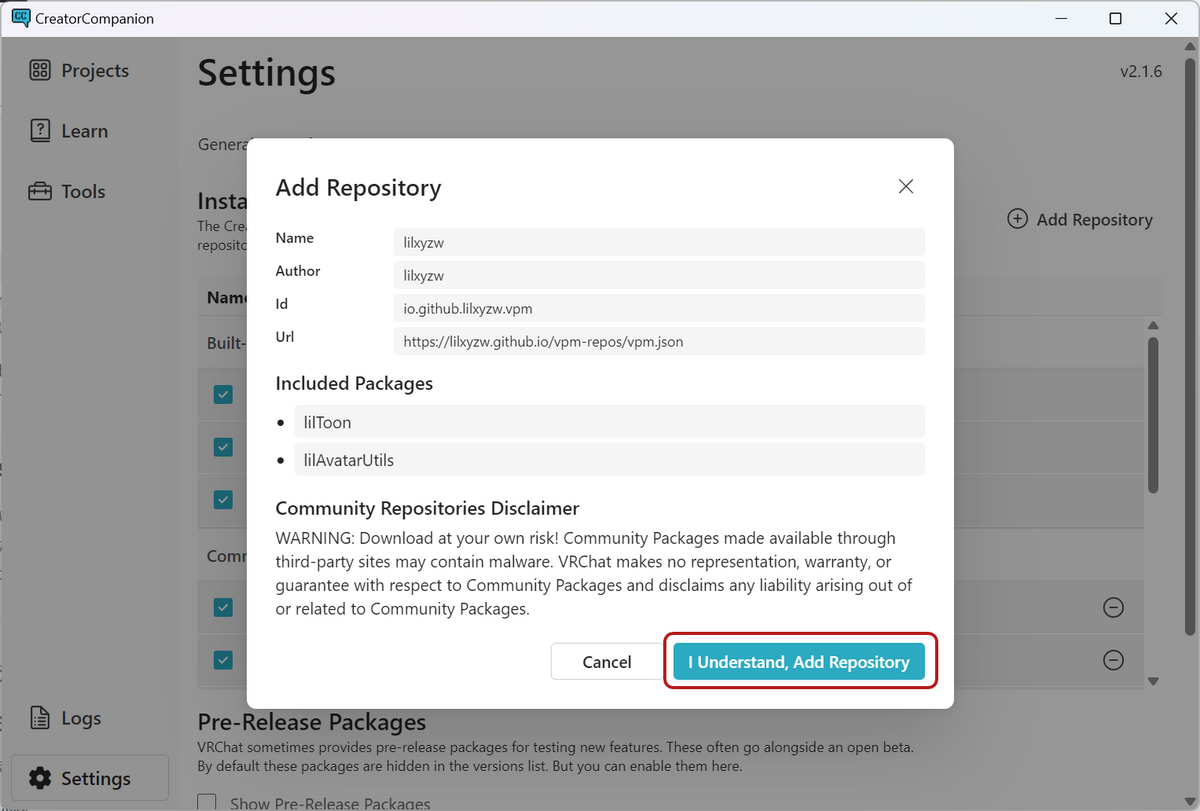
Task: Toggle first community repository checkbox
Action: click(x=223, y=607)
